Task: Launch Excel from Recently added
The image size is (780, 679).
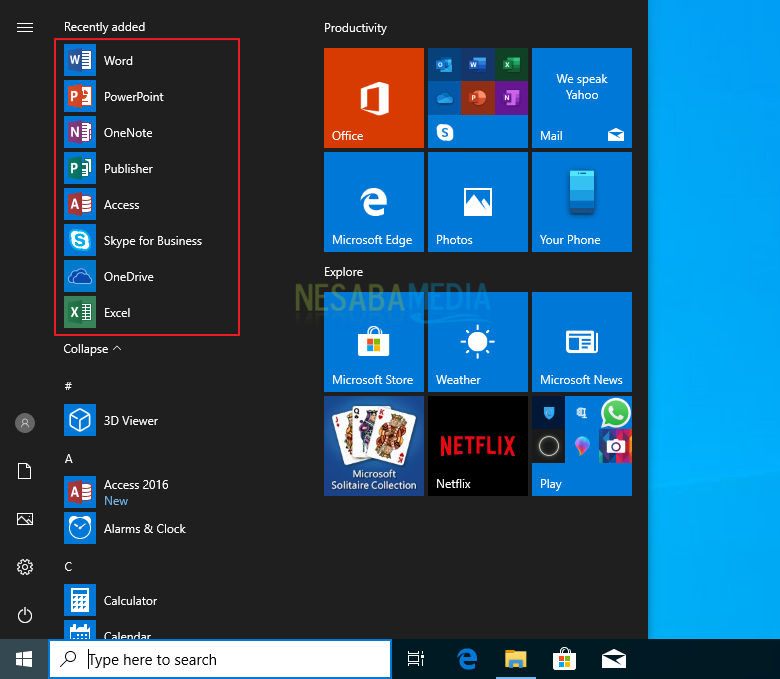Action: pos(147,312)
